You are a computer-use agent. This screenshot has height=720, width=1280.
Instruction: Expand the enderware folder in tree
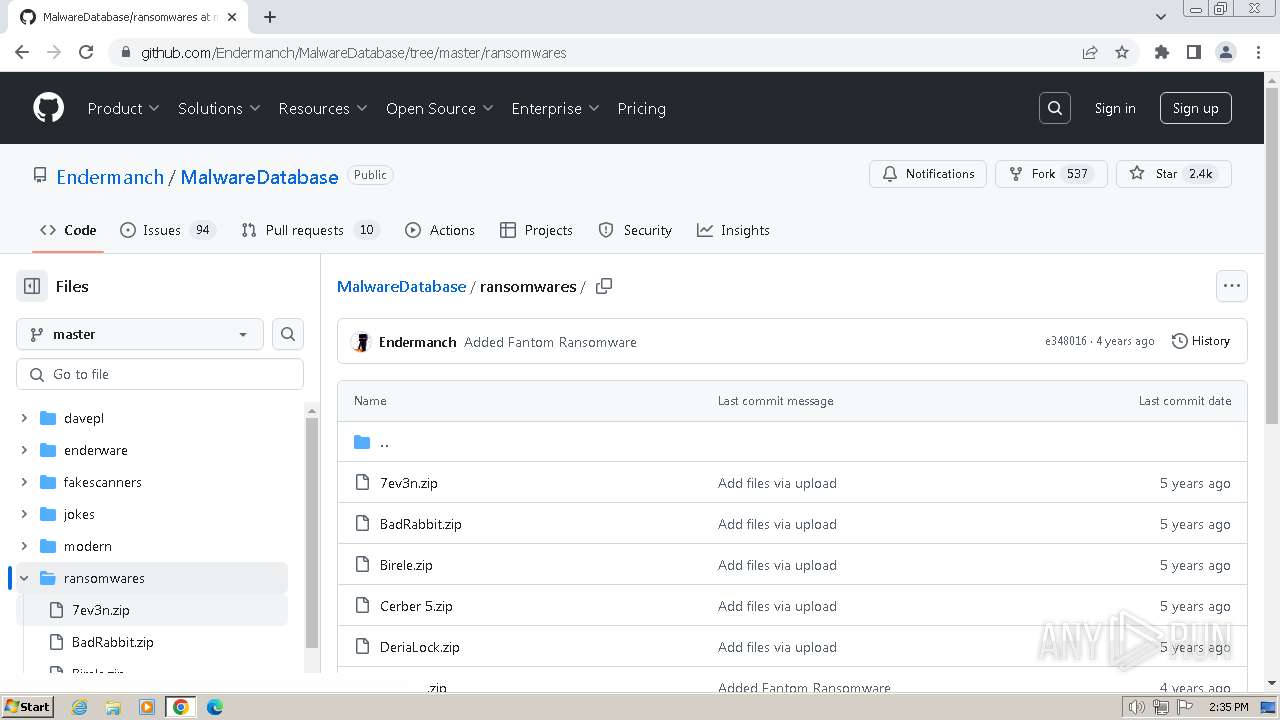pyautogui.click(x=24, y=450)
